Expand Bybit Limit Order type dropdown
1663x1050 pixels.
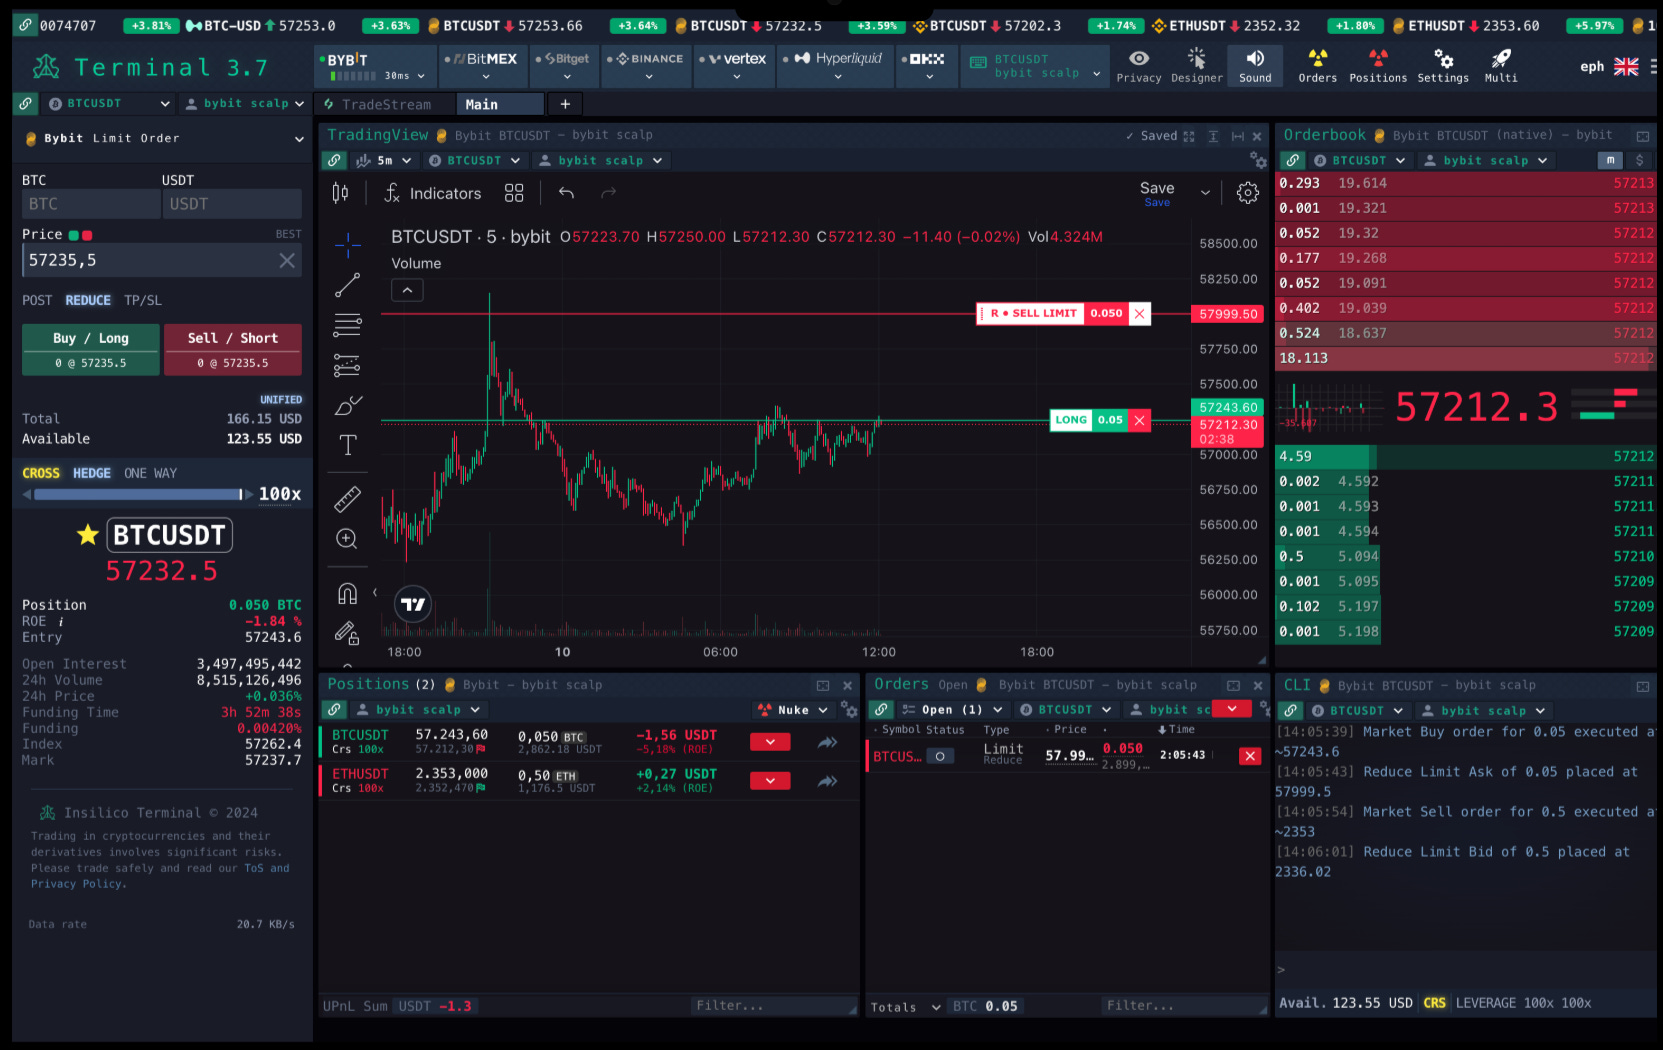point(162,139)
